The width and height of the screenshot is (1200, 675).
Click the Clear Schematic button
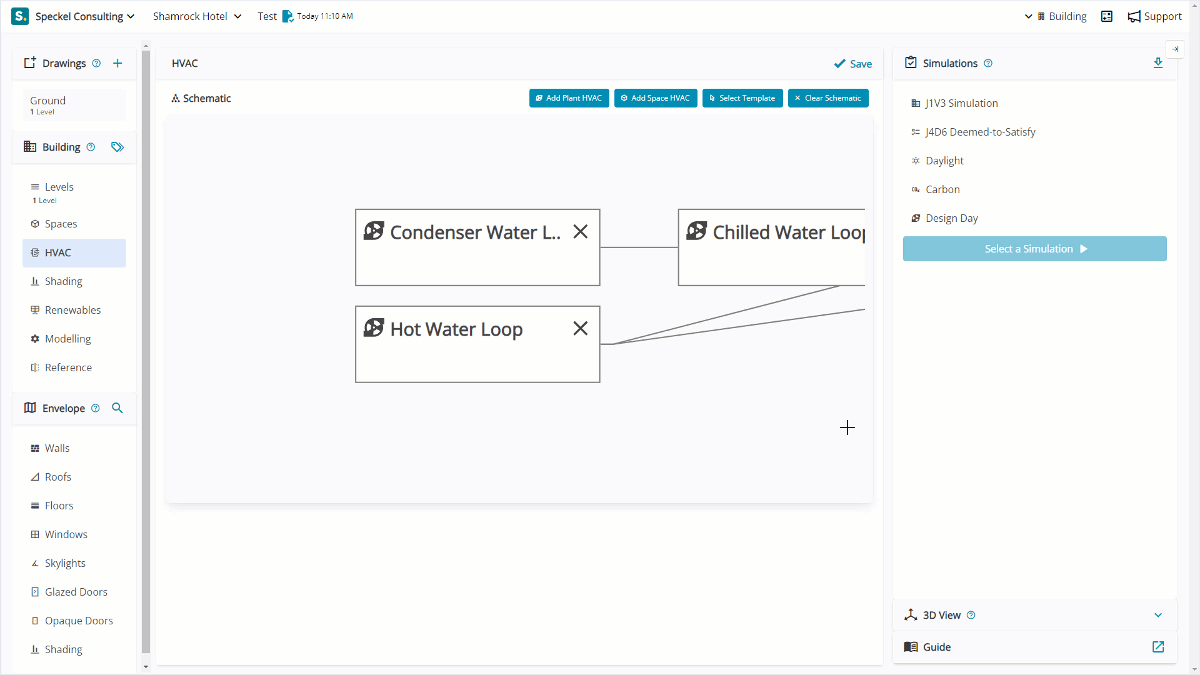pyautogui.click(x=828, y=98)
